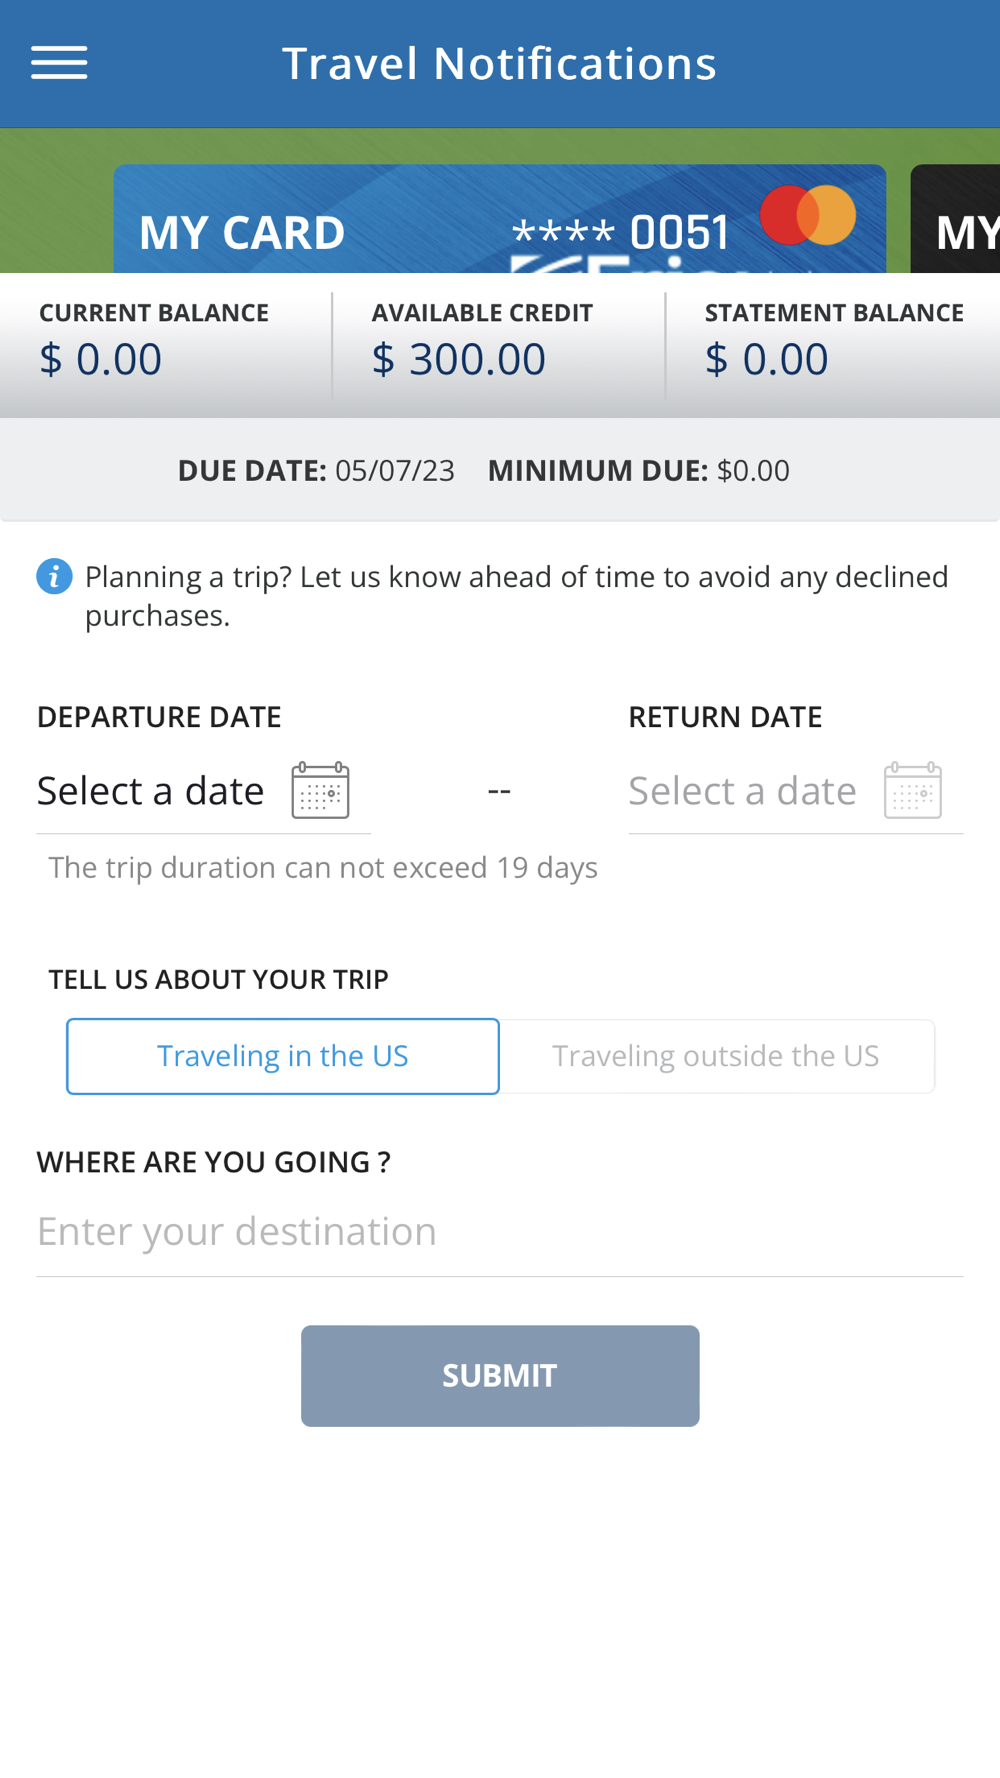Tap the Statement Balance amount
Image resolution: width=1000 pixels, height=1778 pixels.
767,359
